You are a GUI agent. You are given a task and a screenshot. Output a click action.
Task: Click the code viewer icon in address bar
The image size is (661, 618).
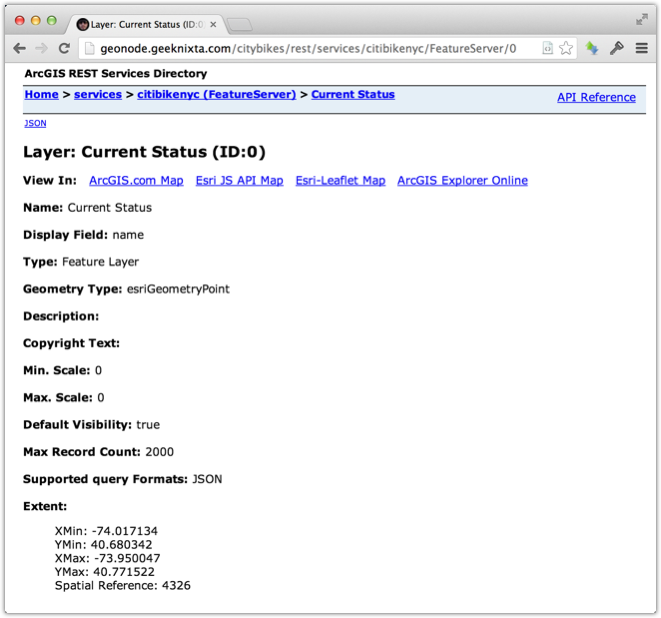(x=548, y=48)
